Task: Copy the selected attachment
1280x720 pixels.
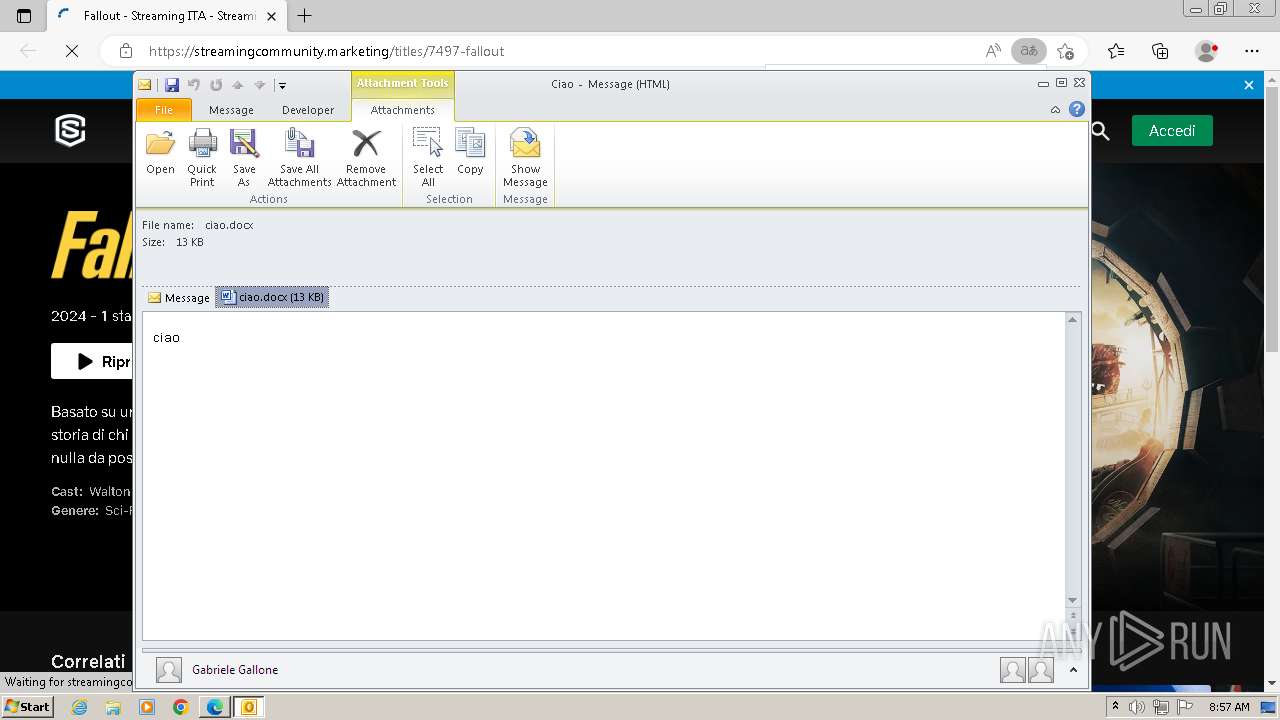Action: [470, 153]
